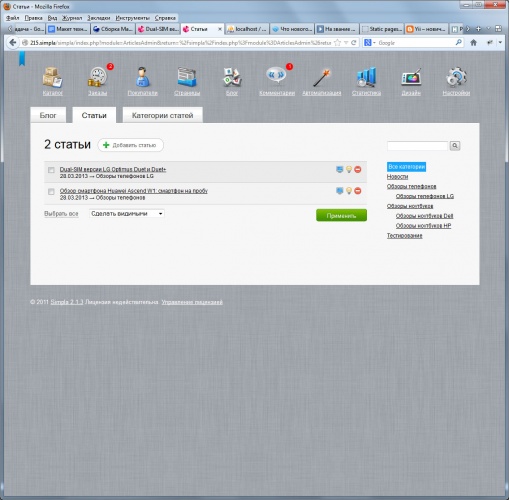Open the Закладки menu in the menu bar

(x=99, y=18)
